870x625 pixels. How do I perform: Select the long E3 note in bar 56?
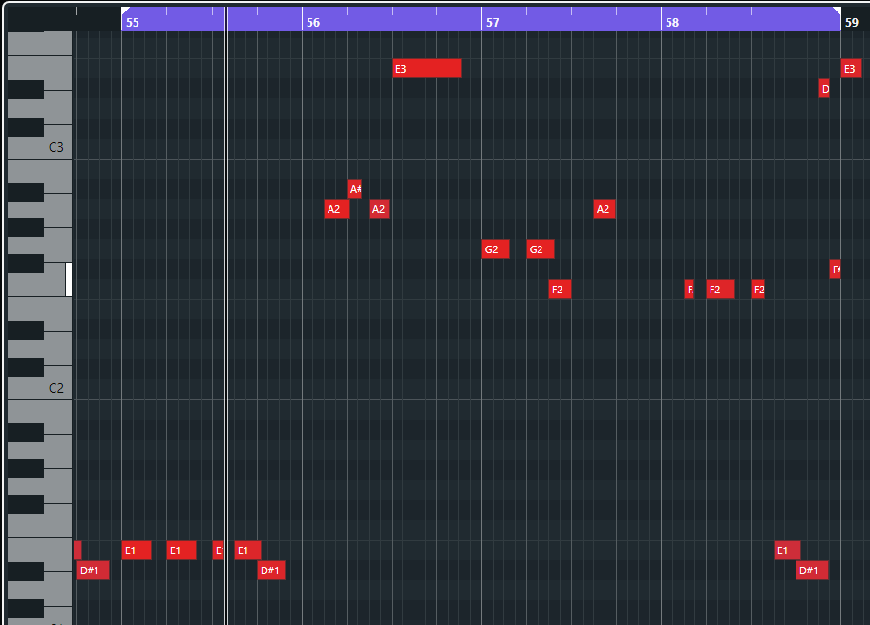click(427, 68)
